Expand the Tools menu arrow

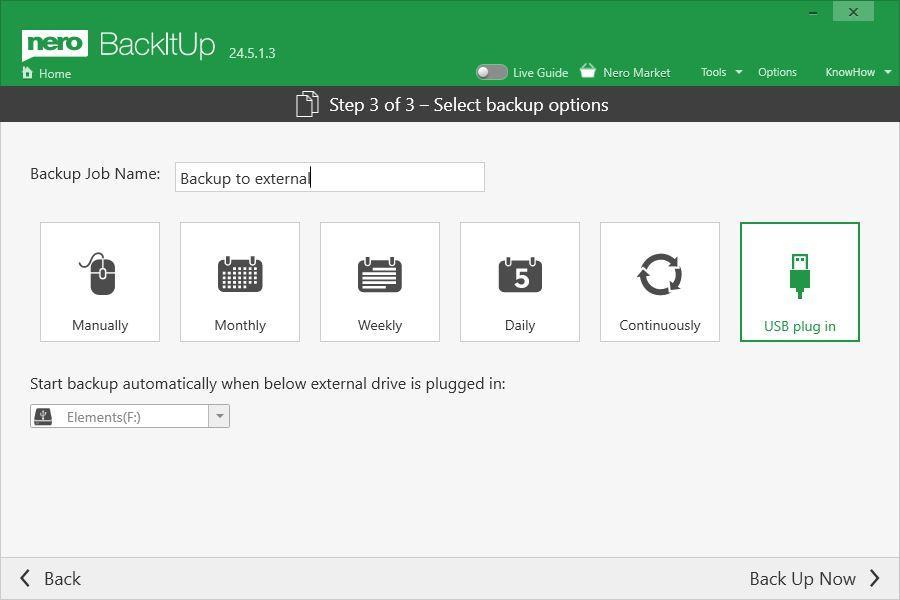tap(739, 72)
